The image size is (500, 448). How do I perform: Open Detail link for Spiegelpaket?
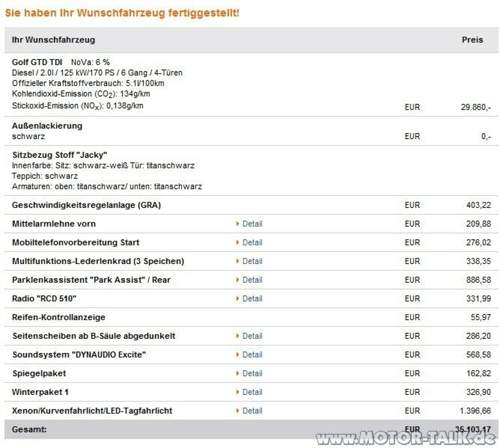tap(252, 373)
